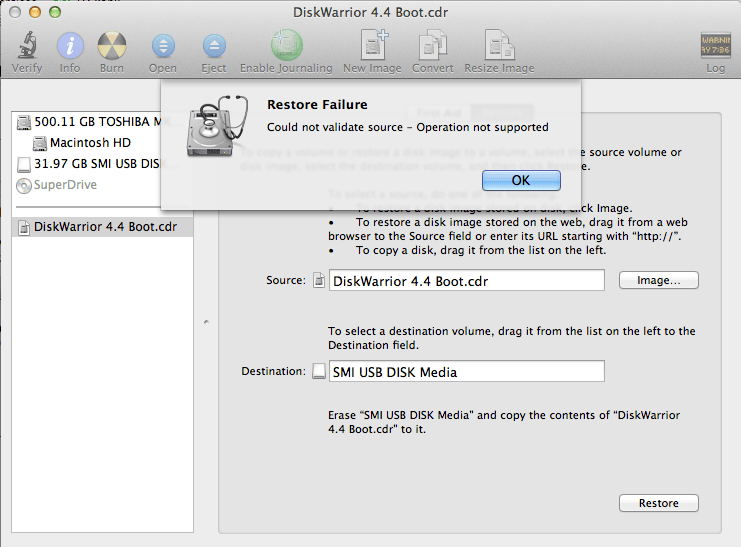The width and height of the screenshot is (741, 547).
Task: Click the Verify microscope icon
Action: pos(27,46)
